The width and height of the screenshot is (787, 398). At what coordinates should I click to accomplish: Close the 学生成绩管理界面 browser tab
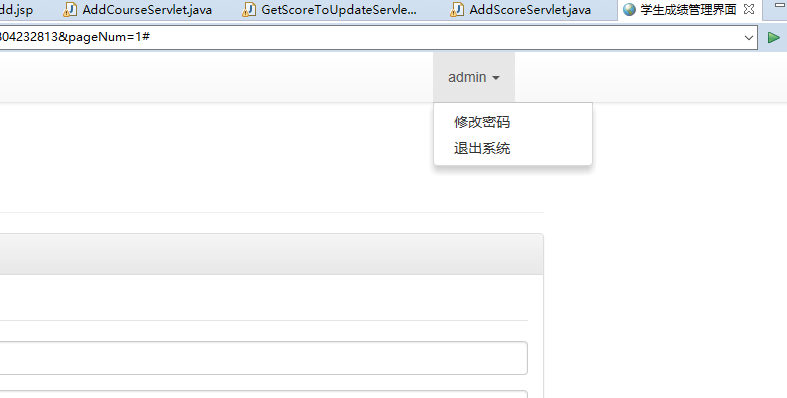(x=749, y=9)
